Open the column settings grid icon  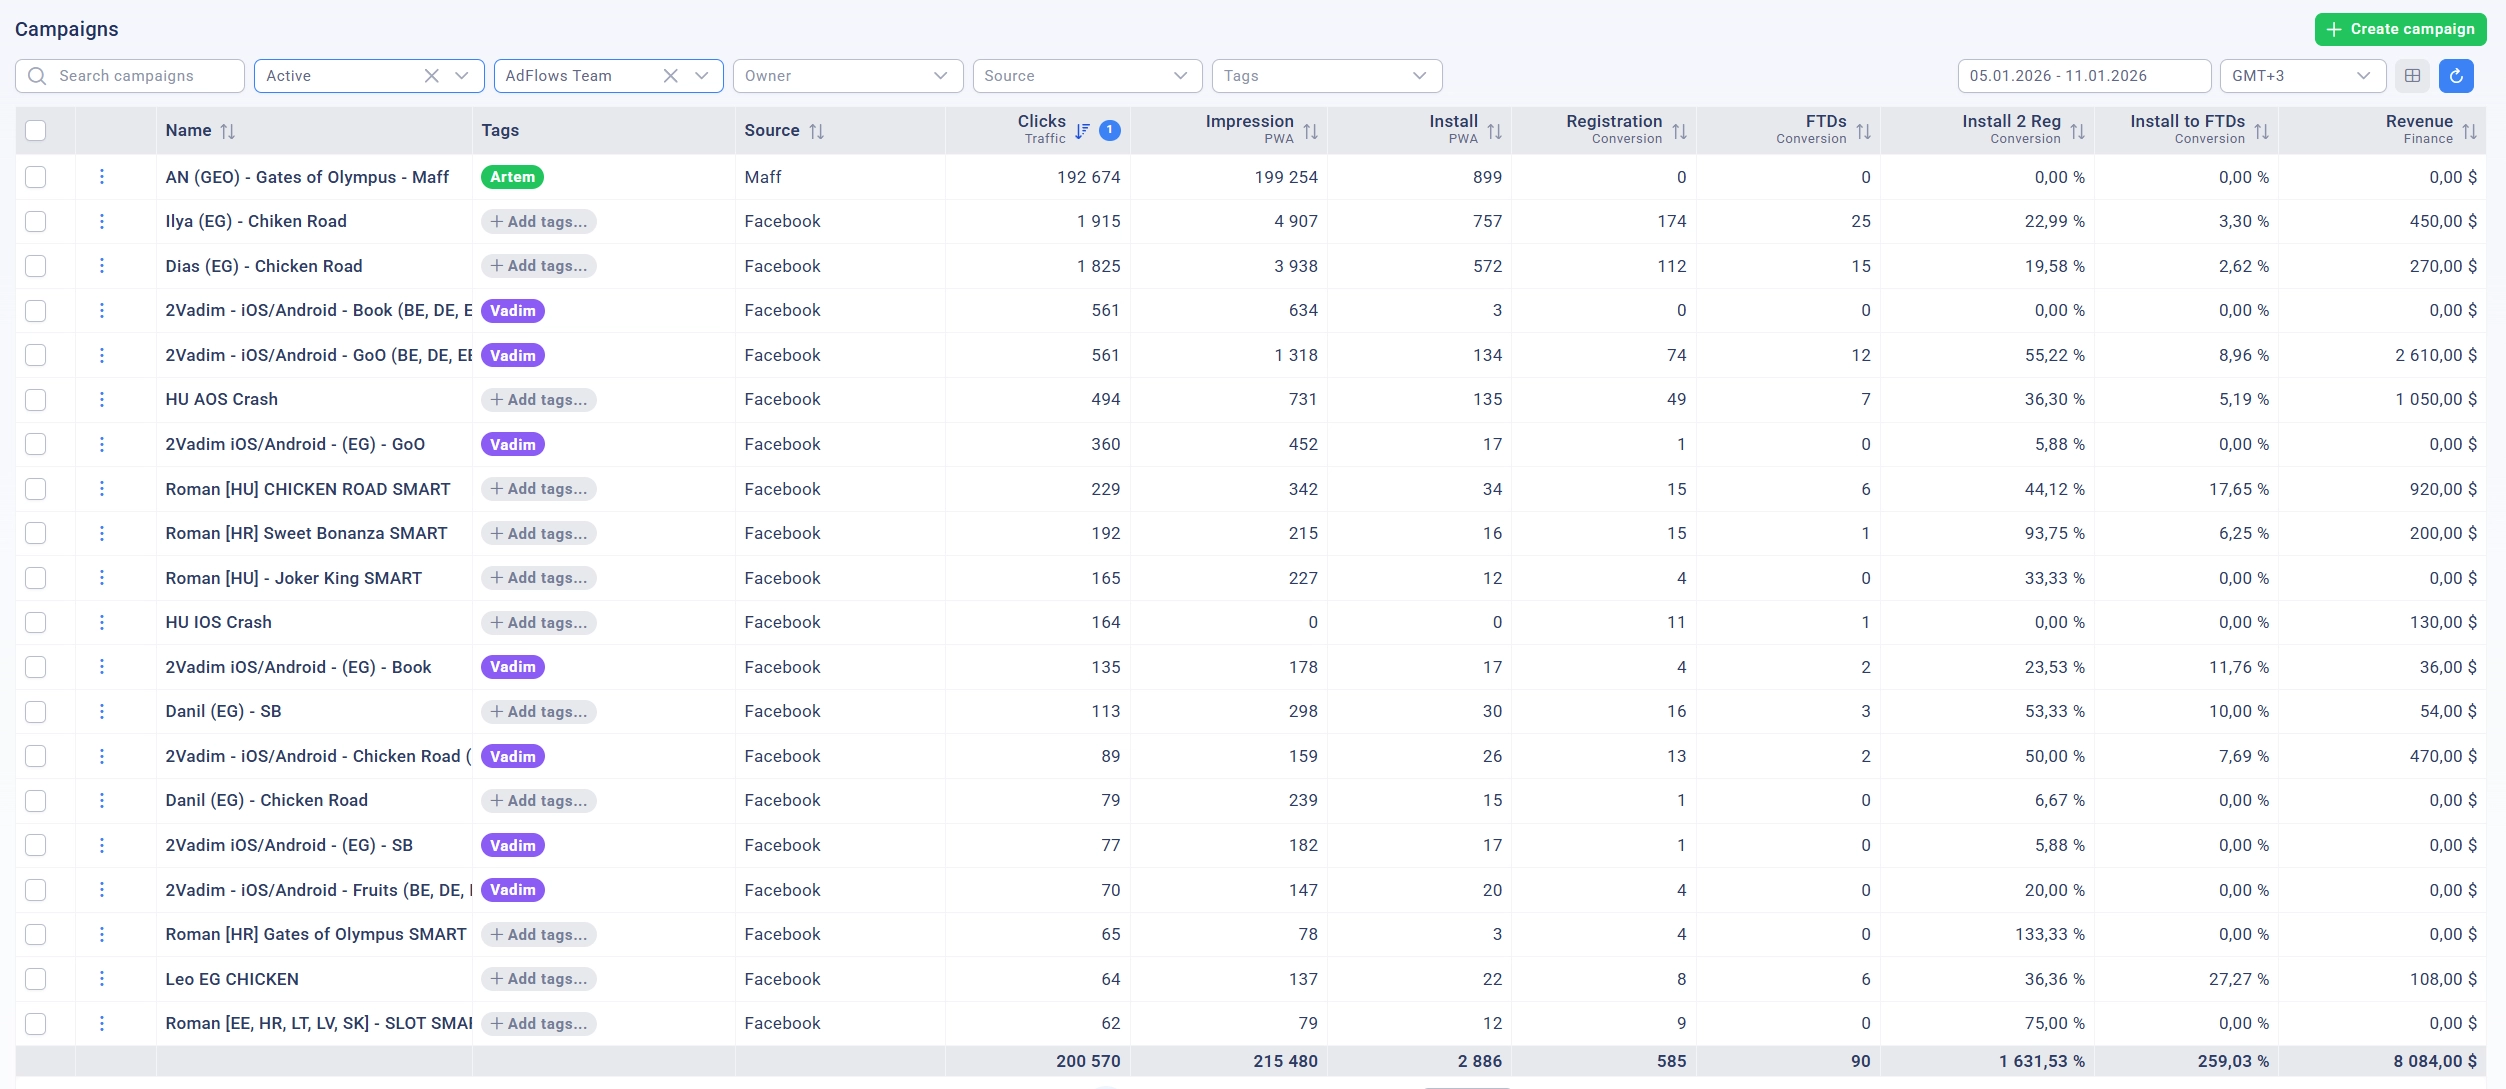2412,76
